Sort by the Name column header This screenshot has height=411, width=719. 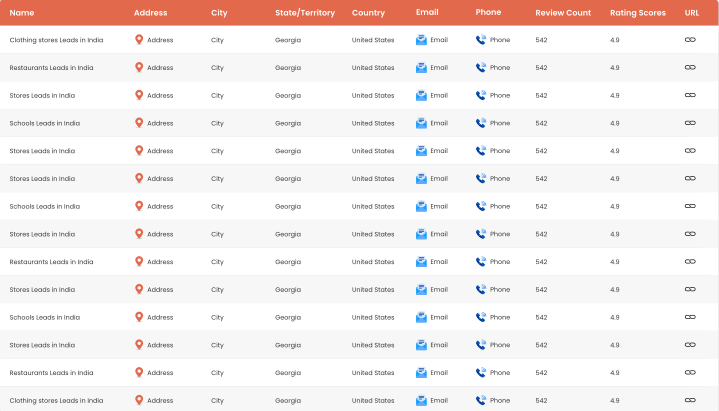pyautogui.click(x=21, y=13)
